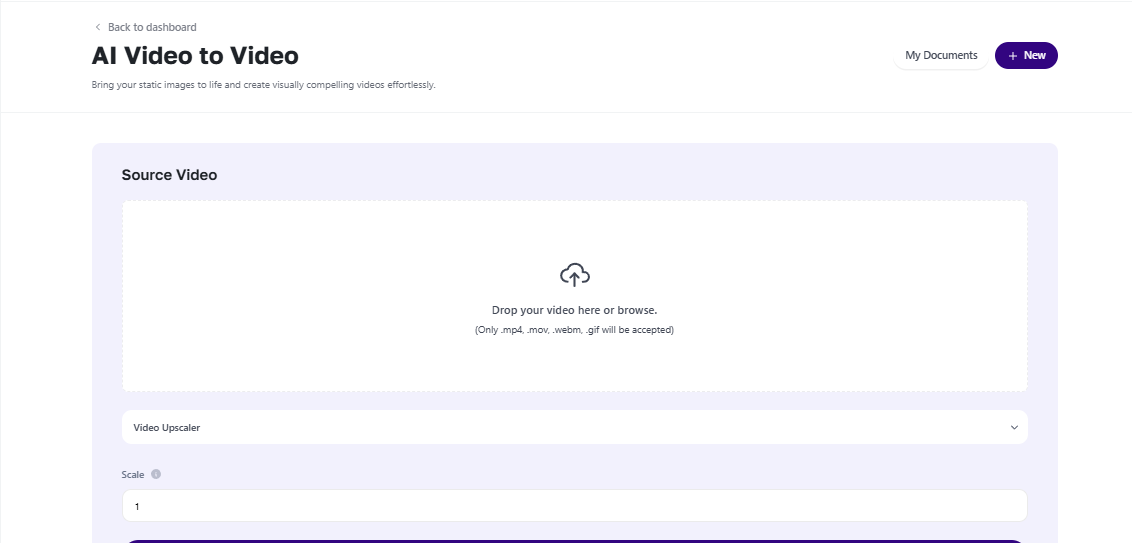Create a New document
The image size is (1132, 543).
(1026, 56)
